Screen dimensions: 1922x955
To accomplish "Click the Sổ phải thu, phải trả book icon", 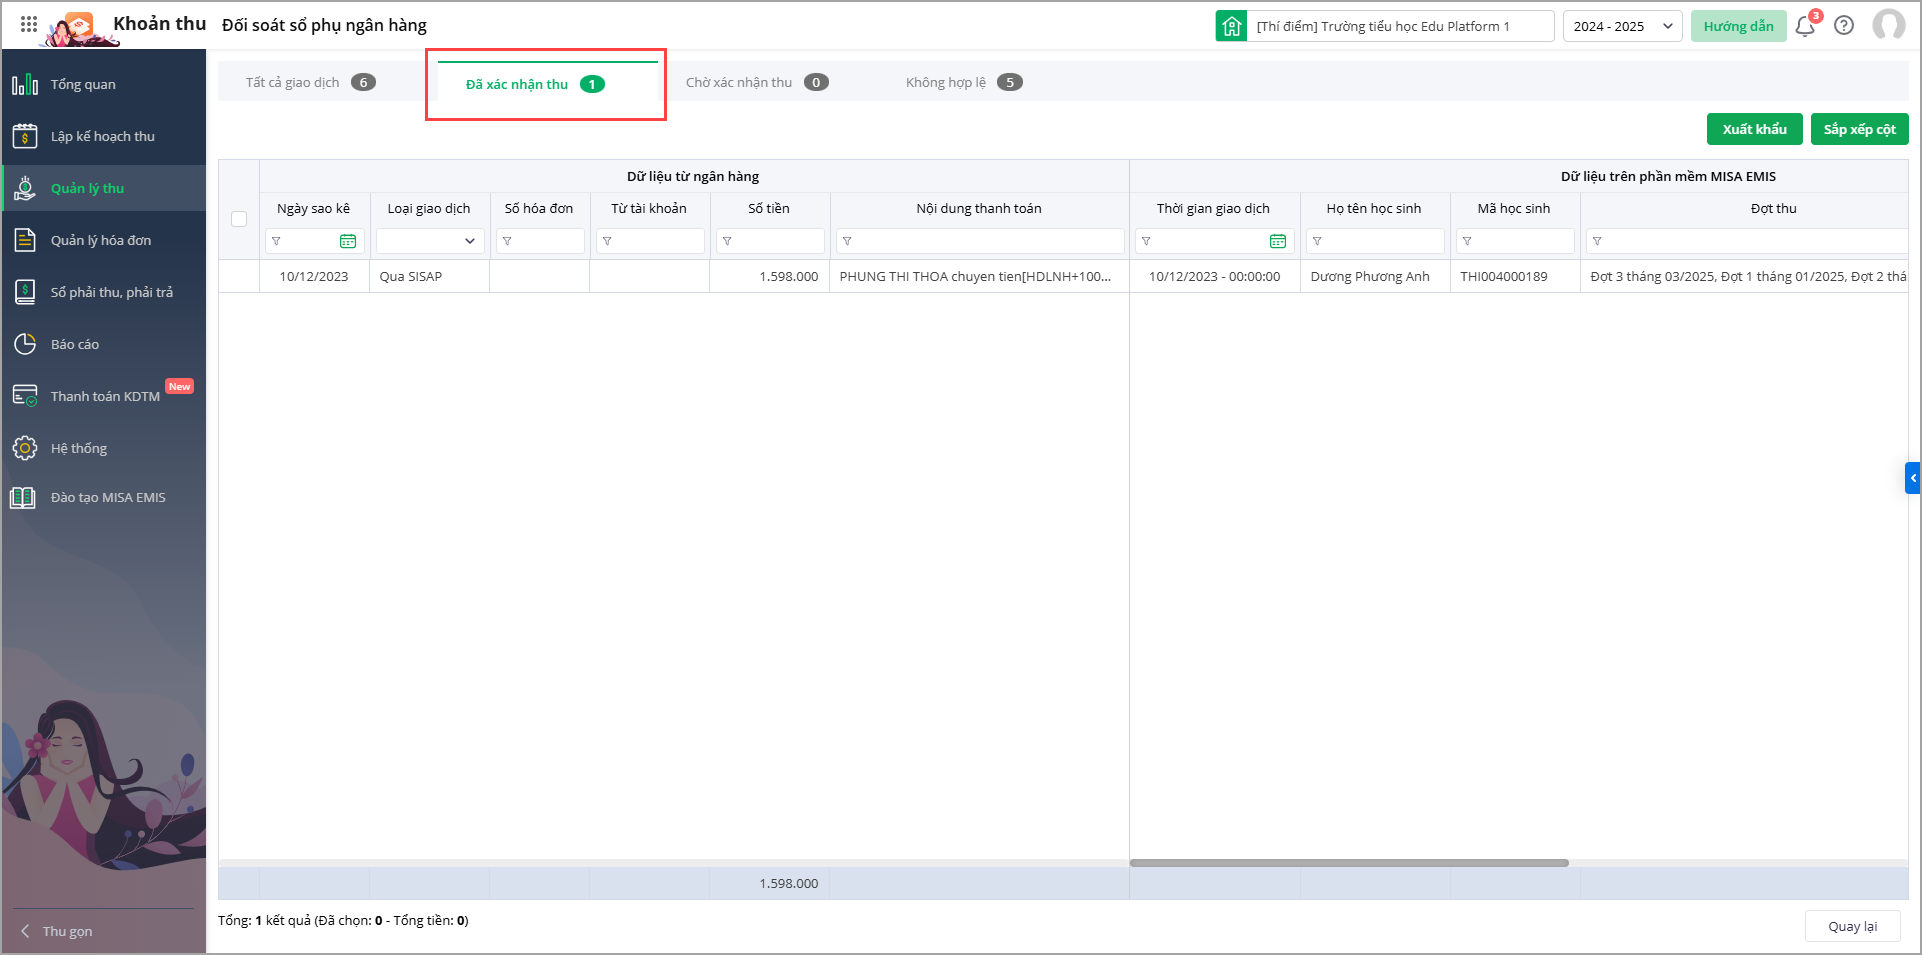I will (25, 292).
